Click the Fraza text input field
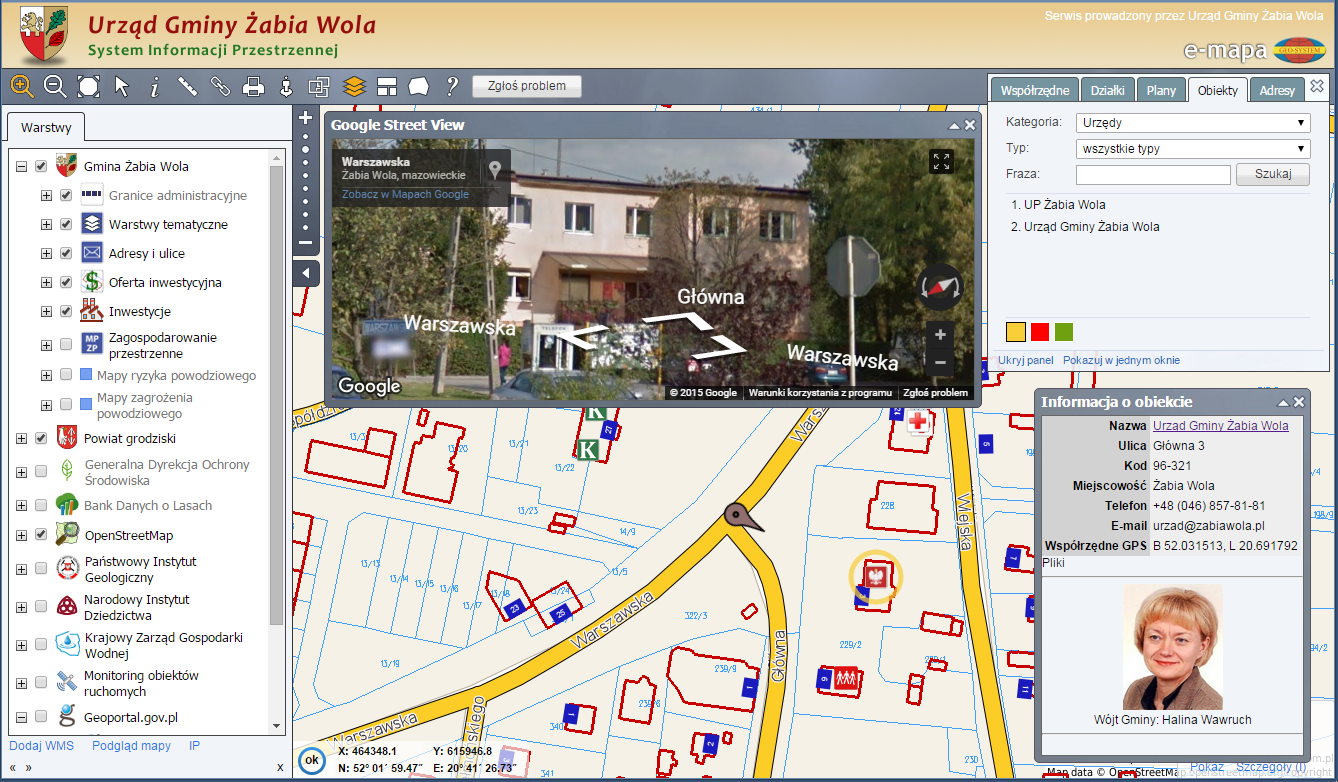Screen dimensions: 1338x782 (1153, 175)
